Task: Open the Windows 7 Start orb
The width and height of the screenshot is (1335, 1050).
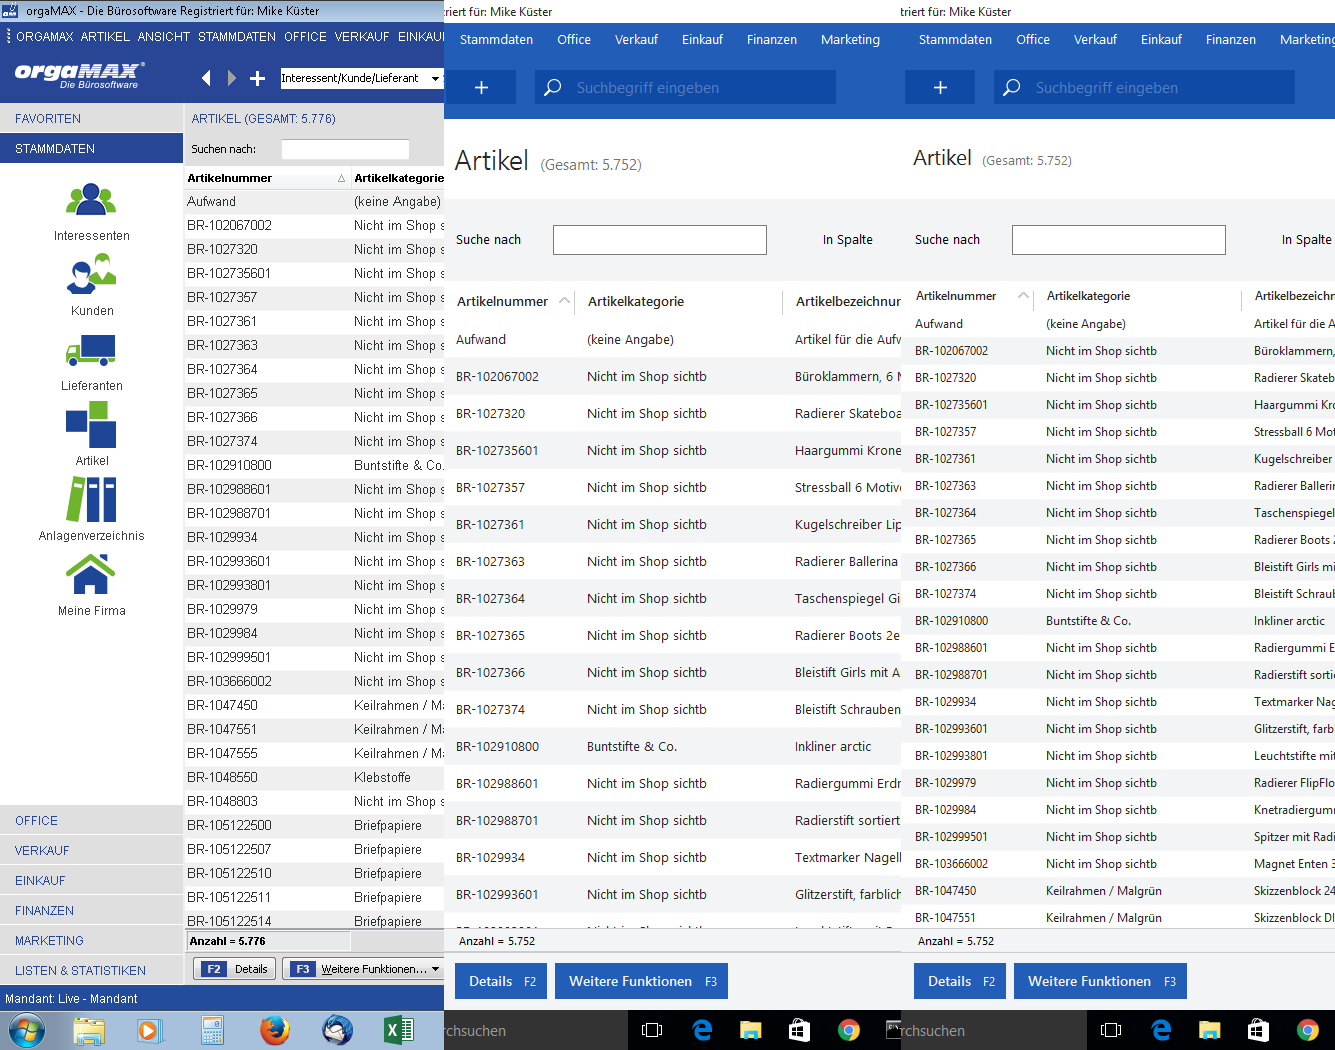Action: 26,1030
